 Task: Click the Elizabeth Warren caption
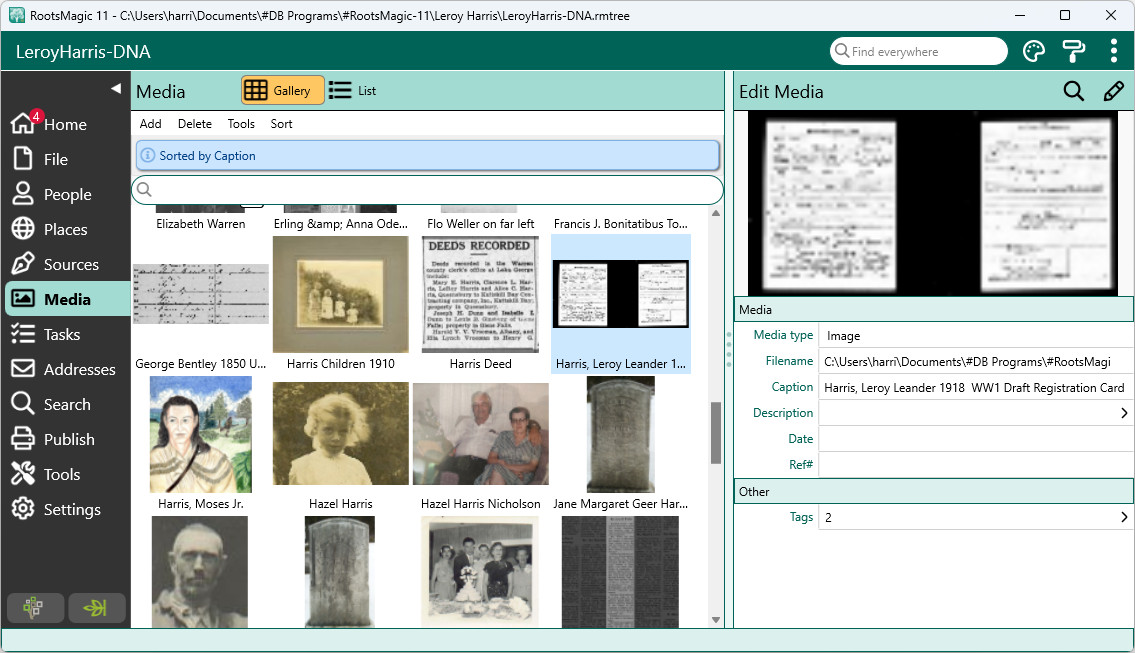coord(201,224)
